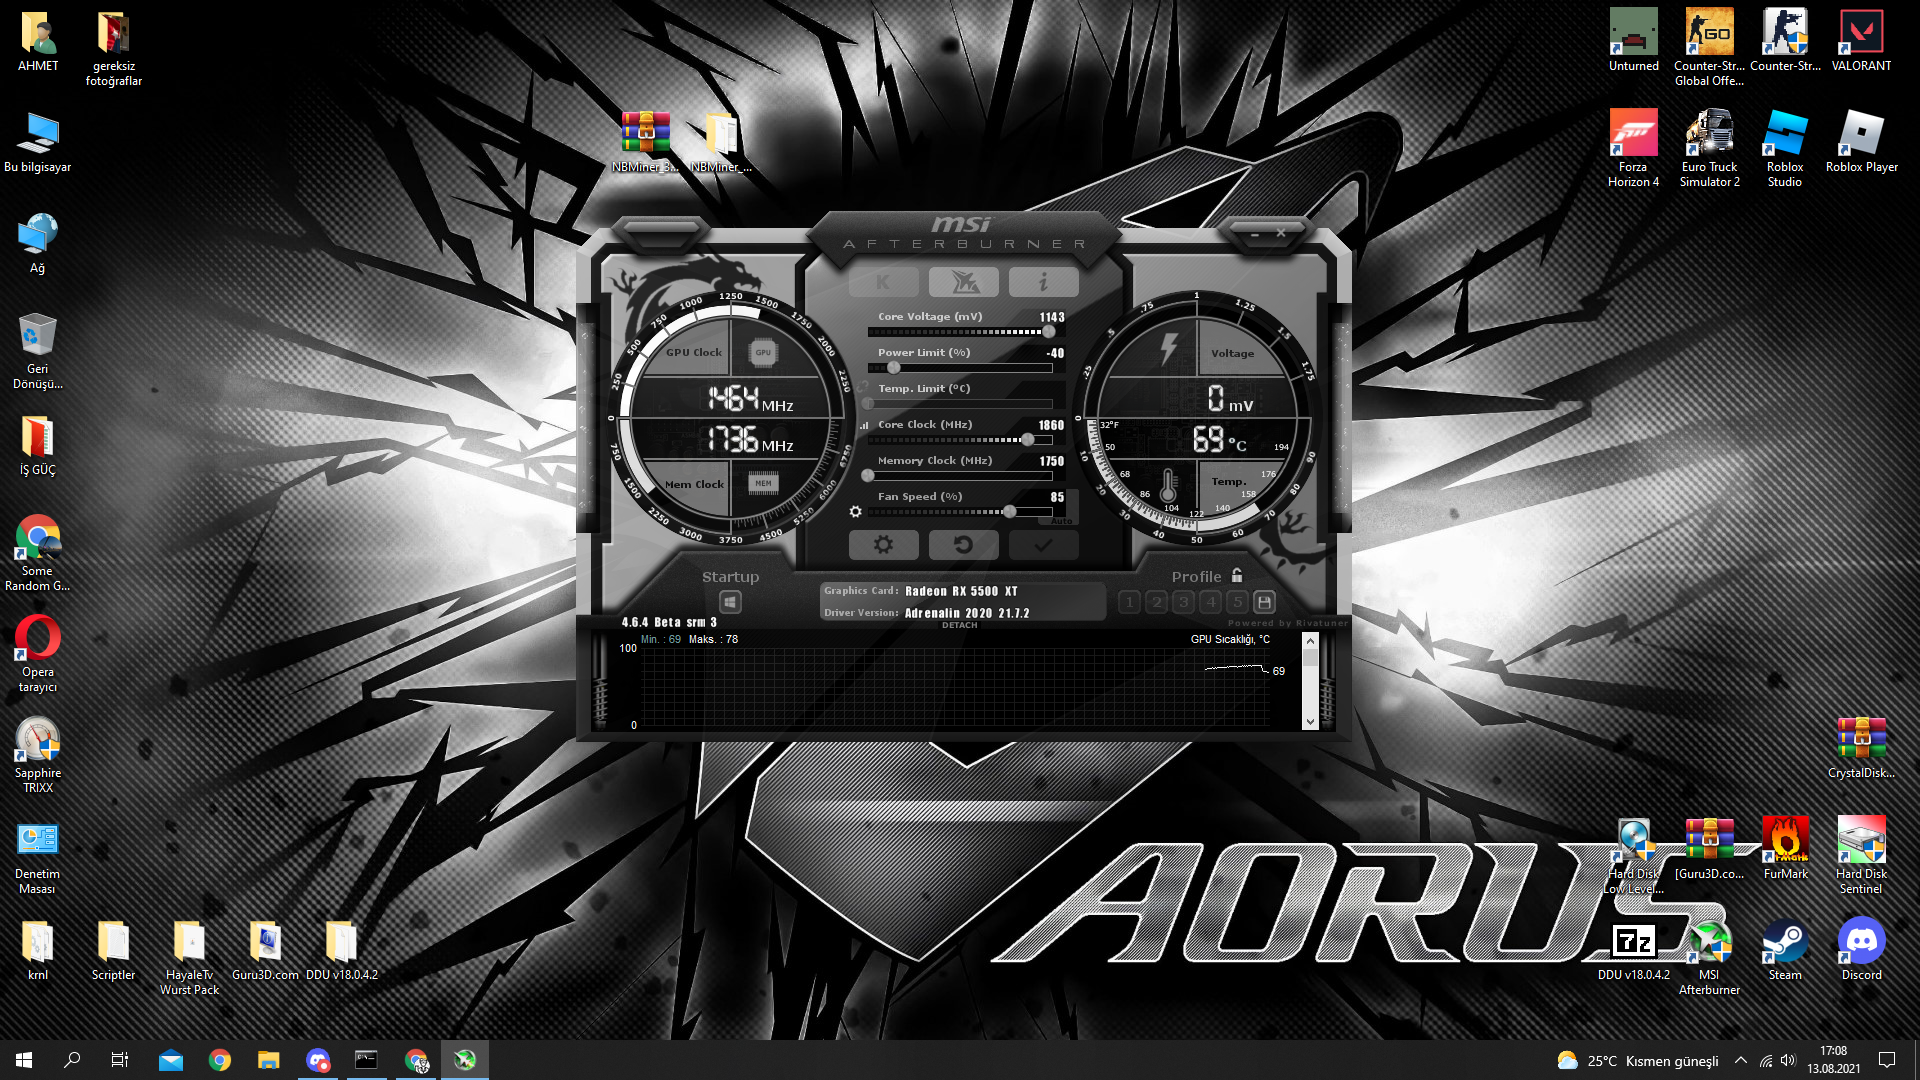Click the Core Voltage slider track

960,332
